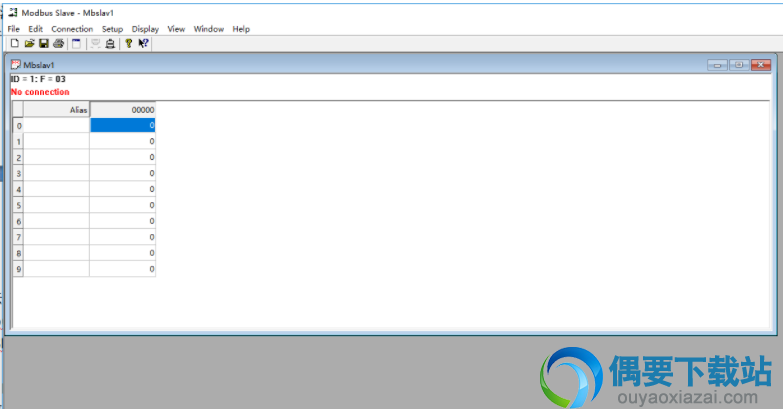Screen dimensions: 783x409
Task: Select value cell in row 3
Action: pyautogui.click(x=123, y=173)
